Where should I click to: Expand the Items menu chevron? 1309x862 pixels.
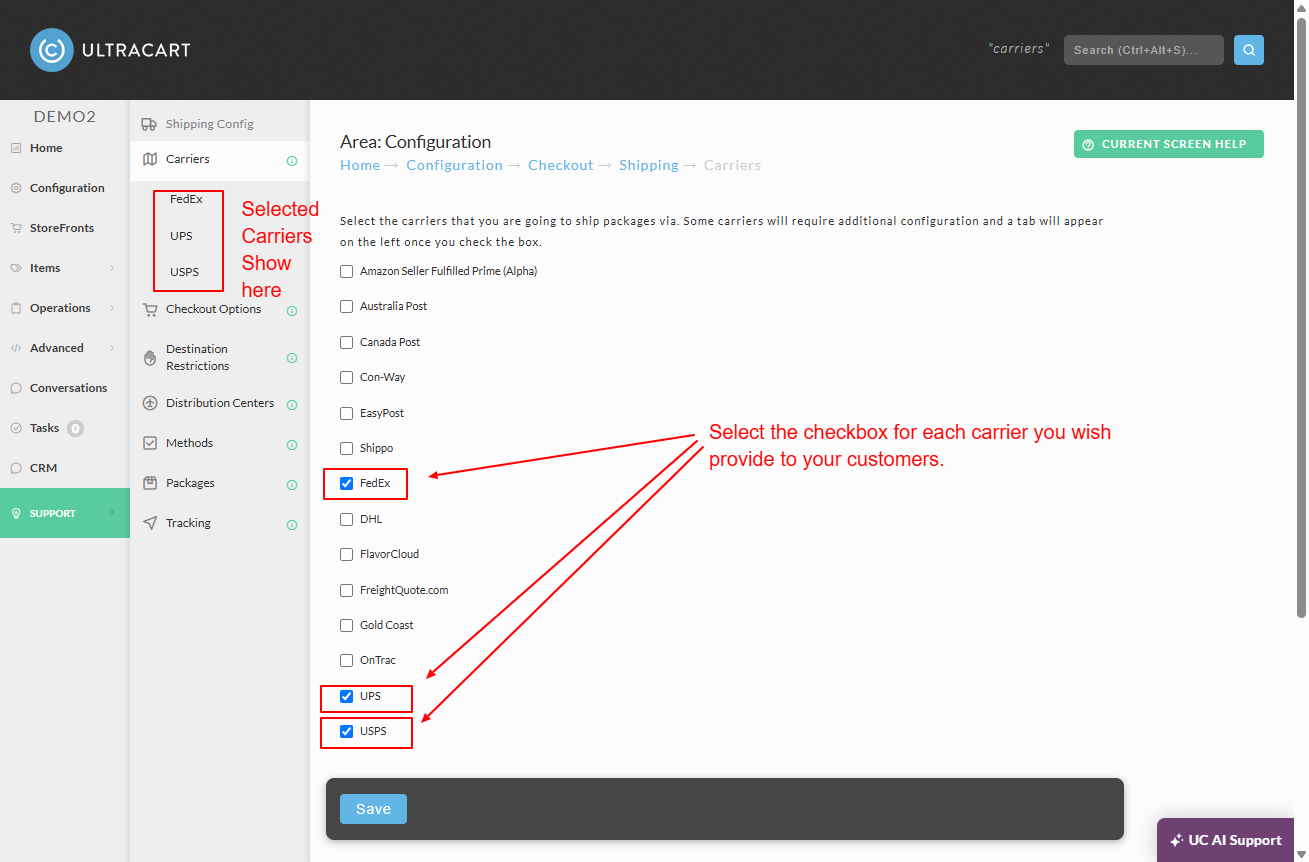point(112,268)
